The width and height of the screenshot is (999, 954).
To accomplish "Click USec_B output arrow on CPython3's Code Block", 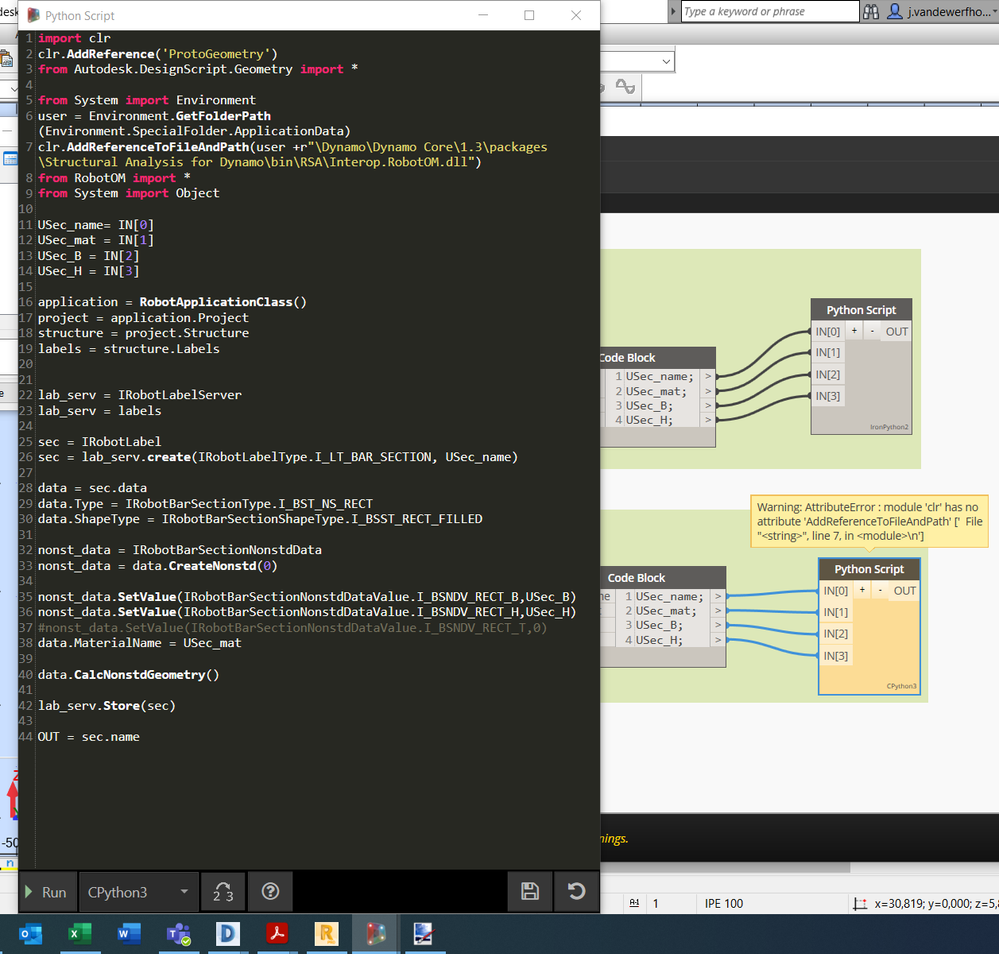I will [x=718, y=625].
